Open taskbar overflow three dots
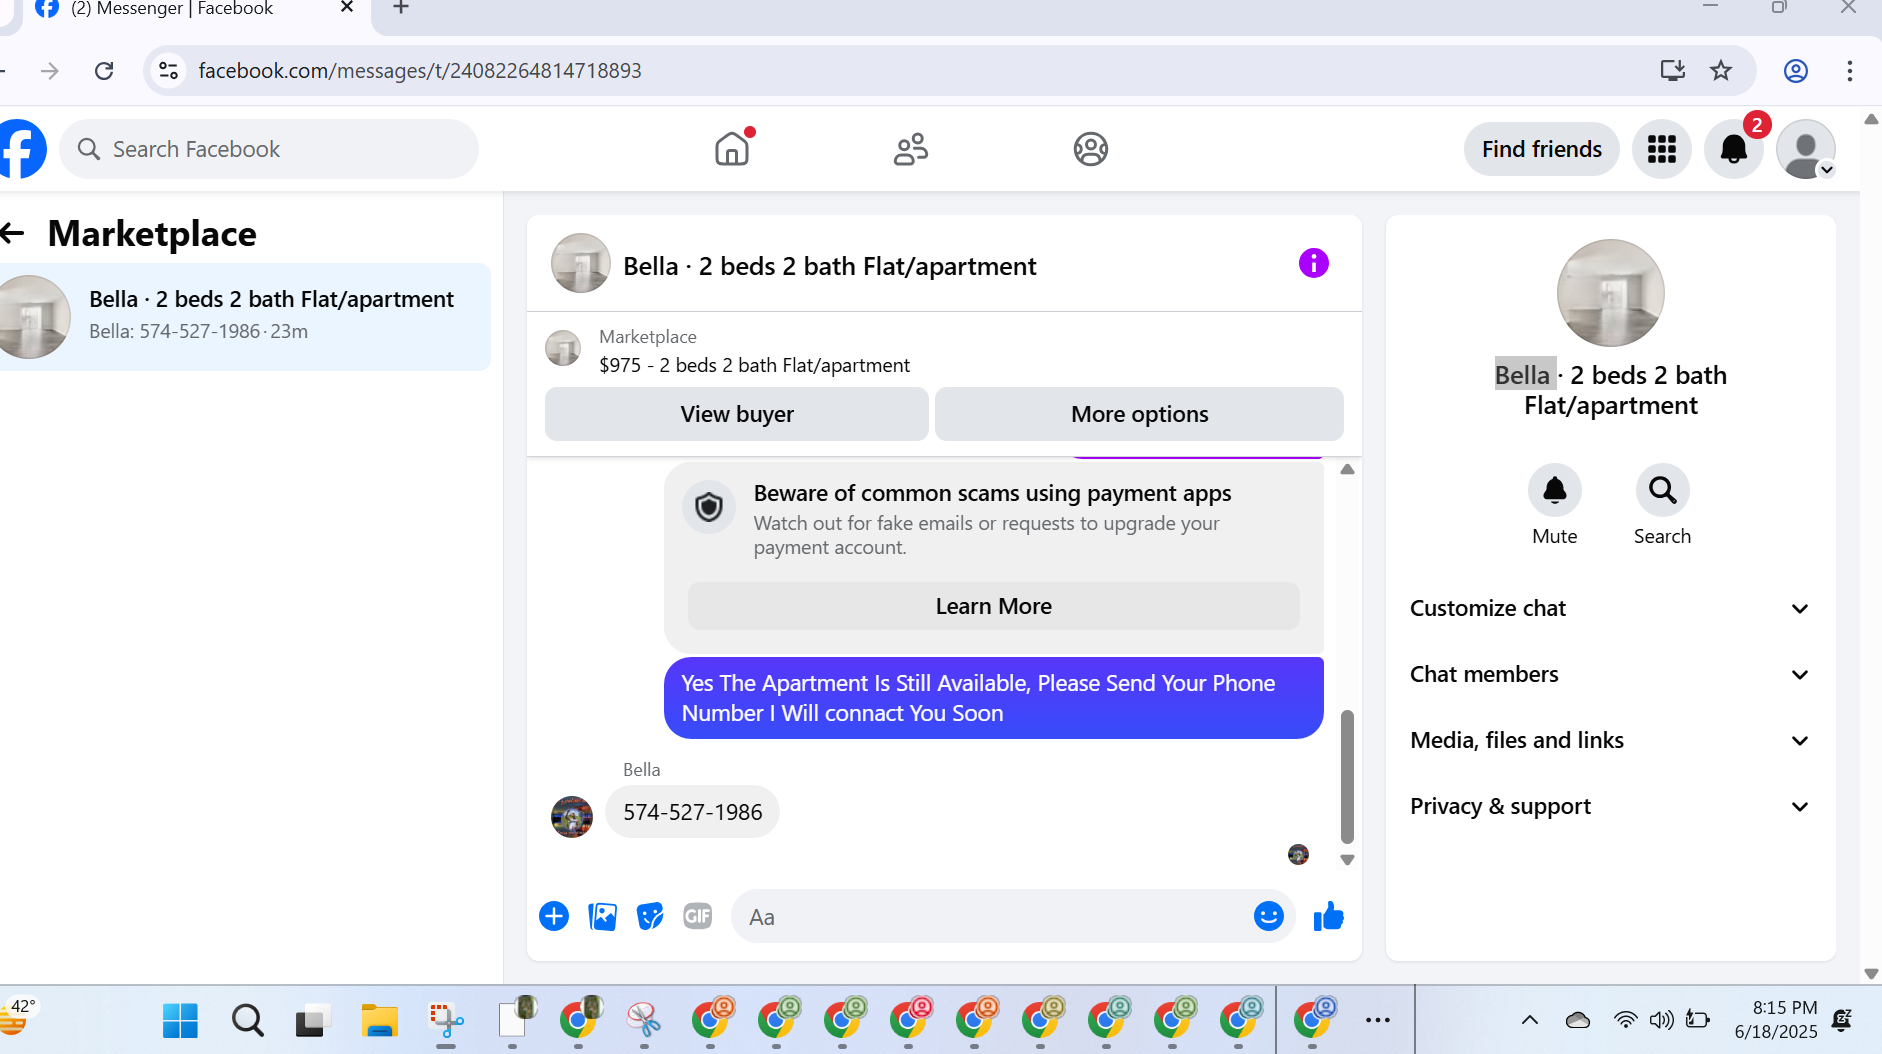Screen dimensions: 1882x1054 tap(1378, 1020)
